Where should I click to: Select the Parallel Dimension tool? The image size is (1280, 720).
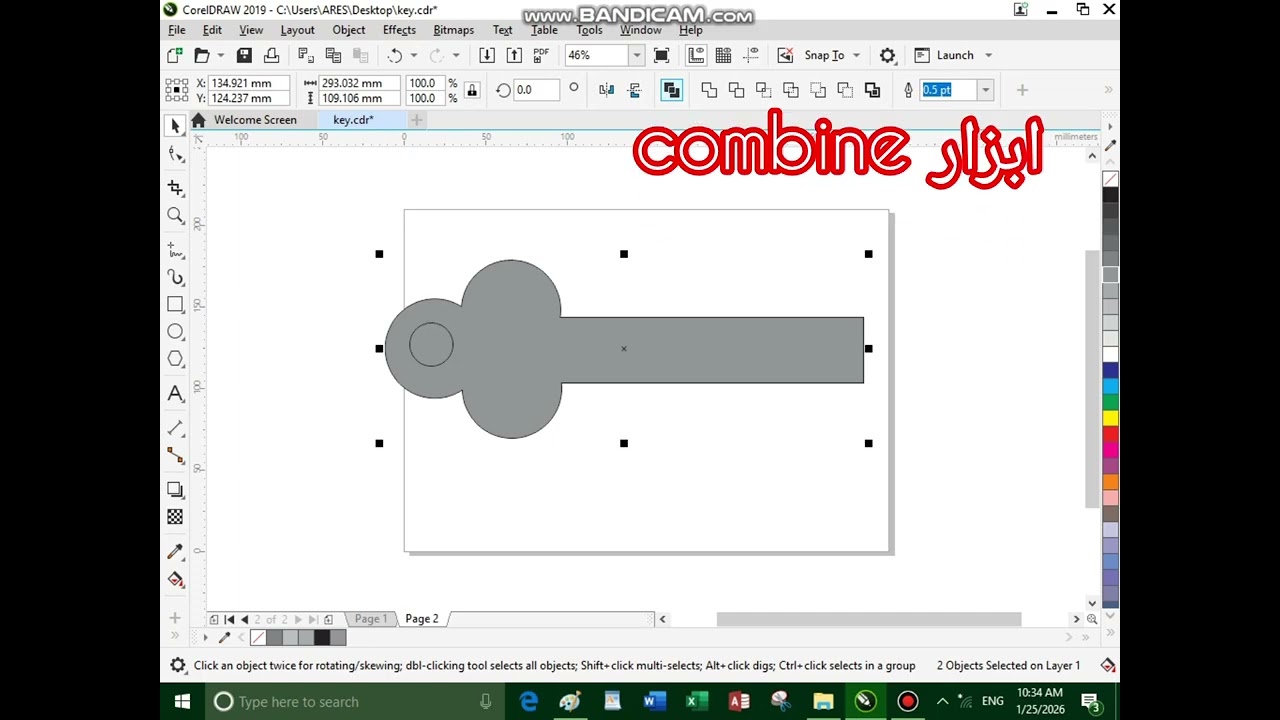[176, 427]
